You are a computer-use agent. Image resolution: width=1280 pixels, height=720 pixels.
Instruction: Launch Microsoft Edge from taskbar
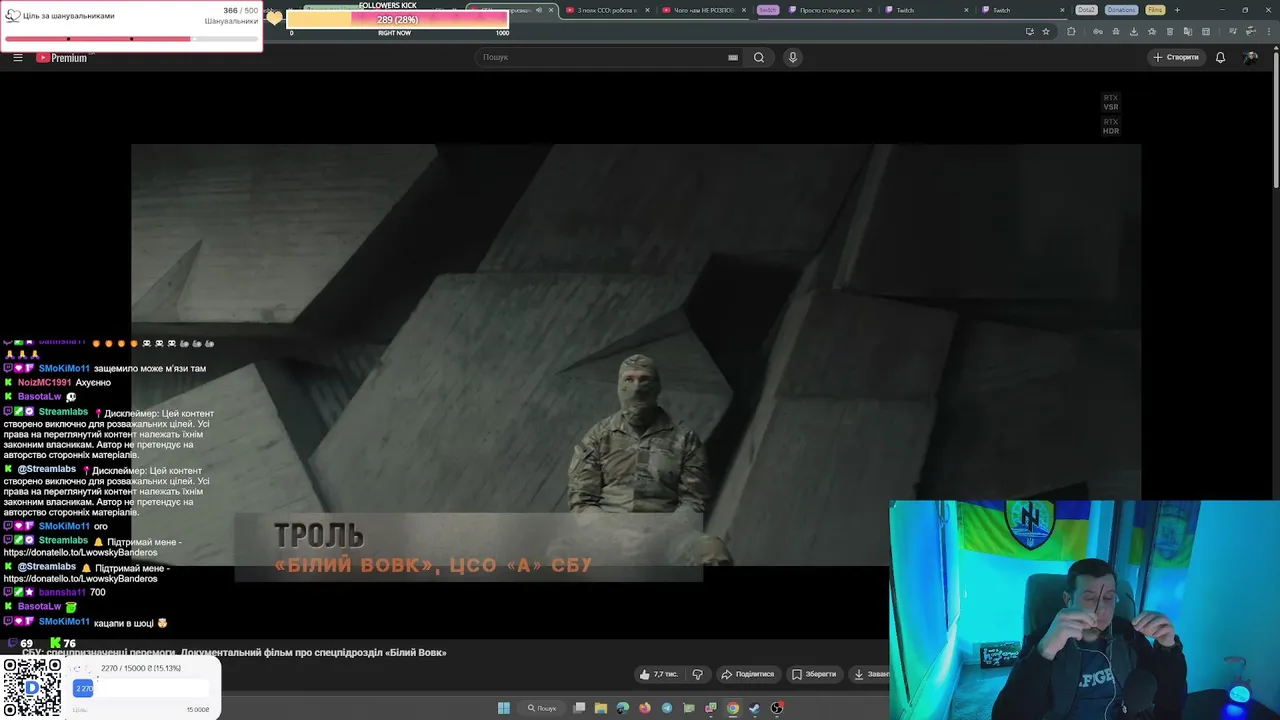tap(623, 708)
